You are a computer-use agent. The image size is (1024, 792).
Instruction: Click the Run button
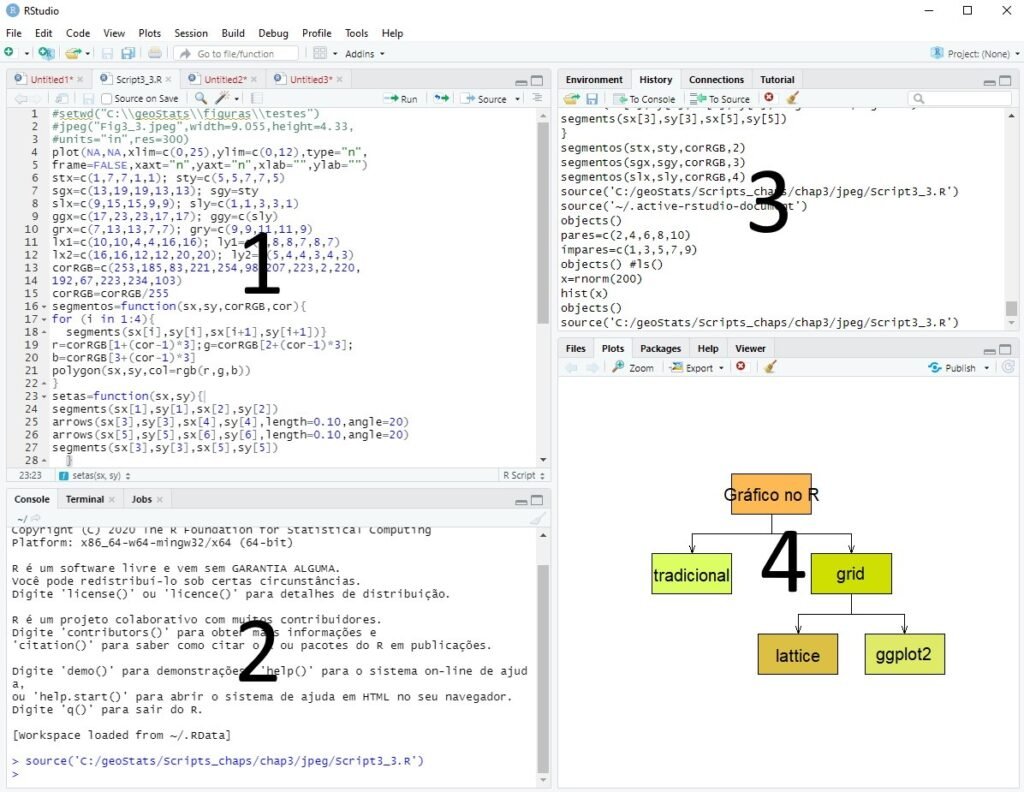coord(401,98)
